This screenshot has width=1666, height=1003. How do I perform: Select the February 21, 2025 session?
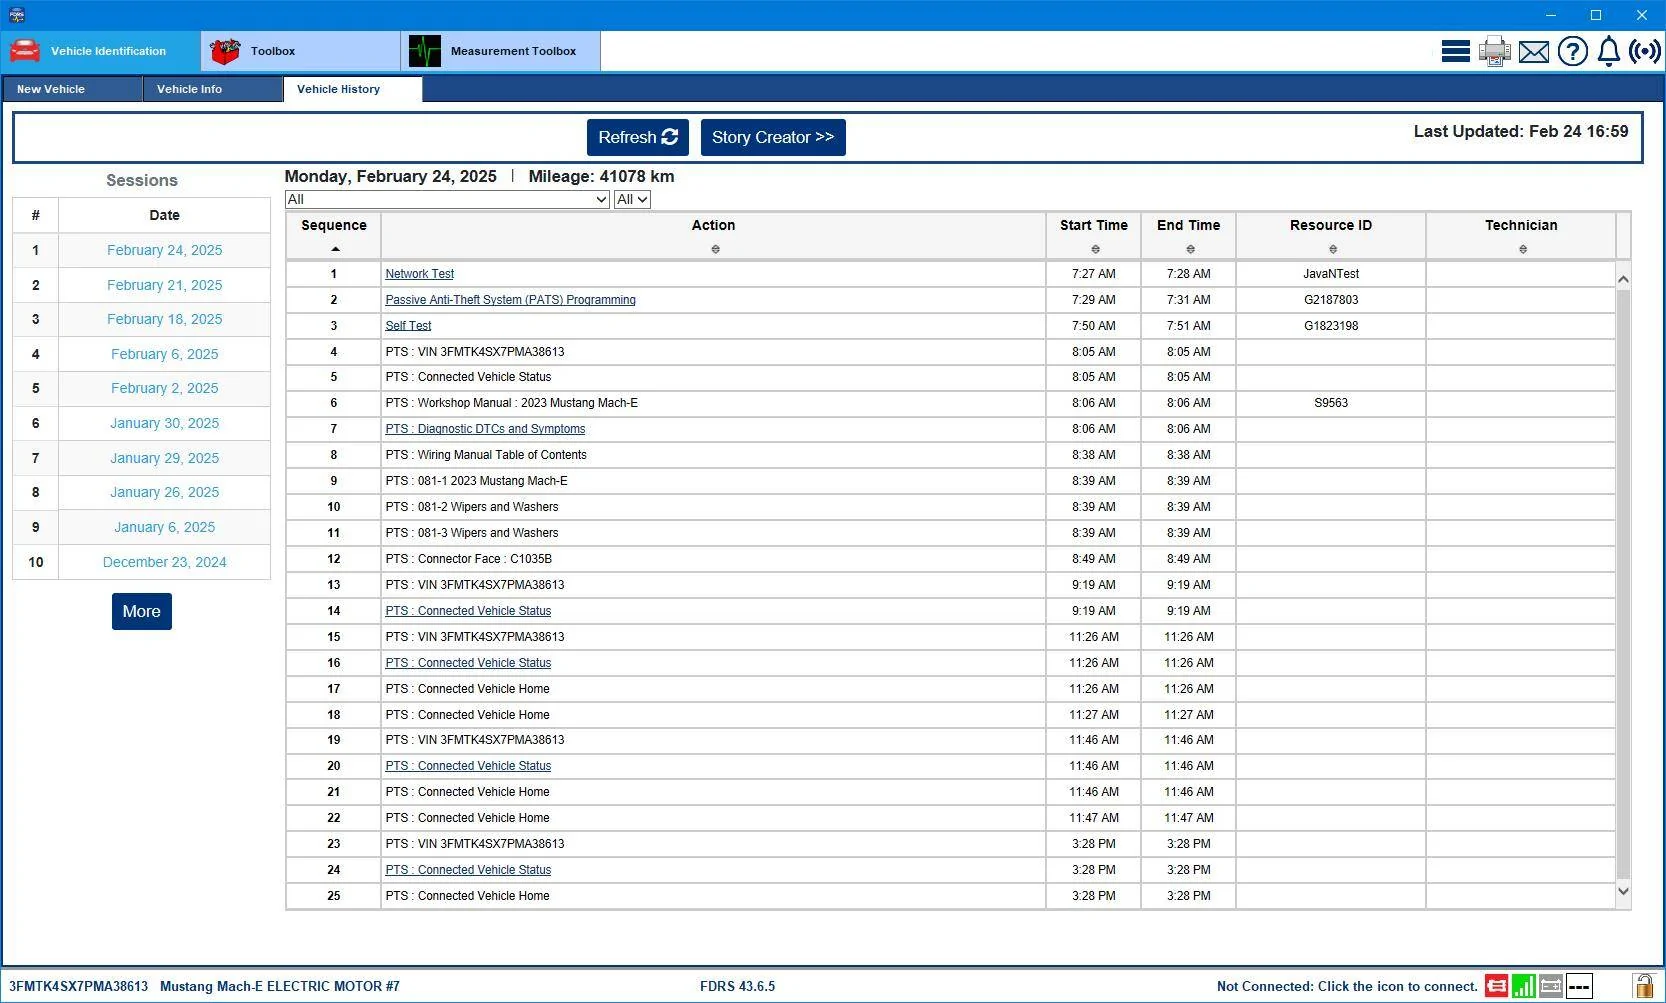(165, 285)
